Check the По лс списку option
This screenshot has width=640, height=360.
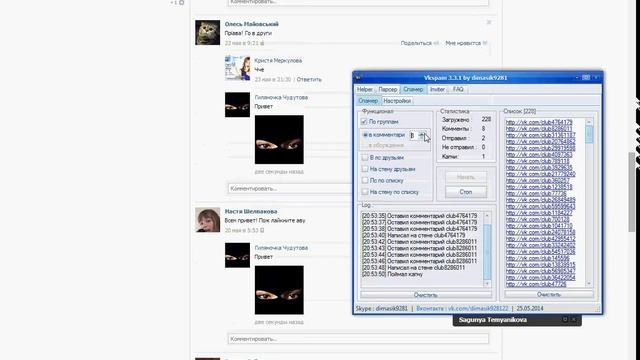click(365, 180)
